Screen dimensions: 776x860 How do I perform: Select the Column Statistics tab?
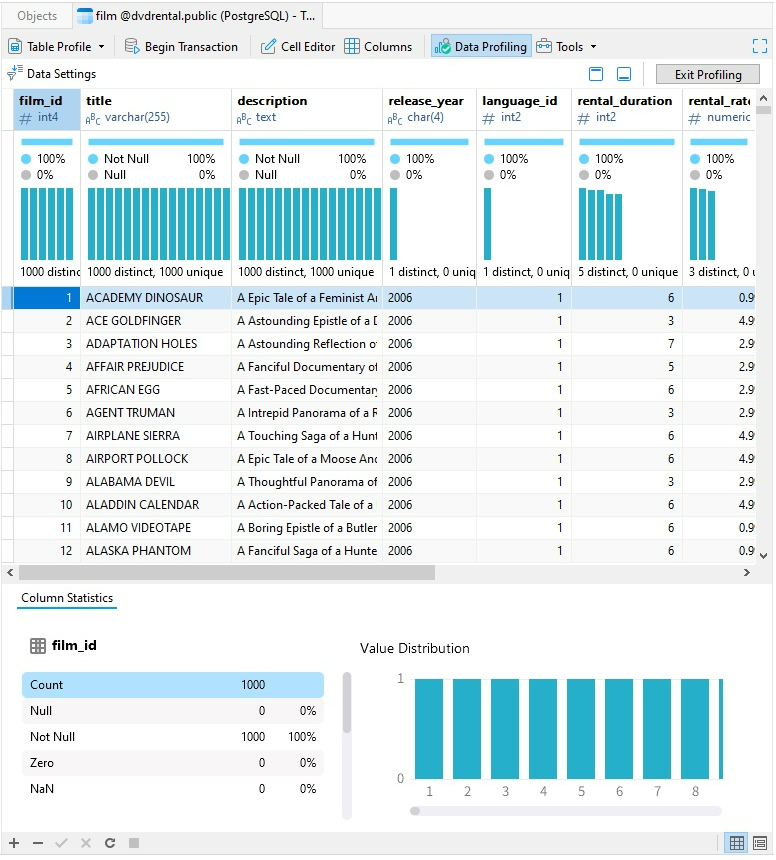tap(67, 598)
